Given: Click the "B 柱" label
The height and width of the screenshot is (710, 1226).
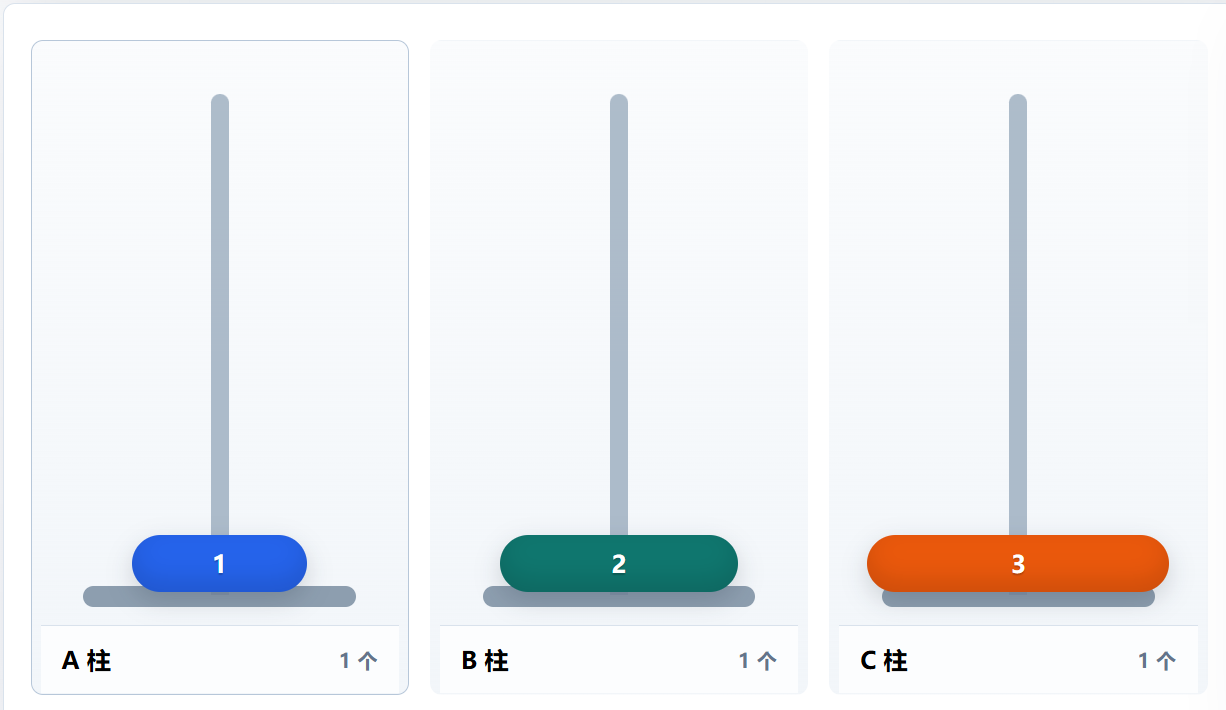Looking at the screenshot, I should 485,661.
